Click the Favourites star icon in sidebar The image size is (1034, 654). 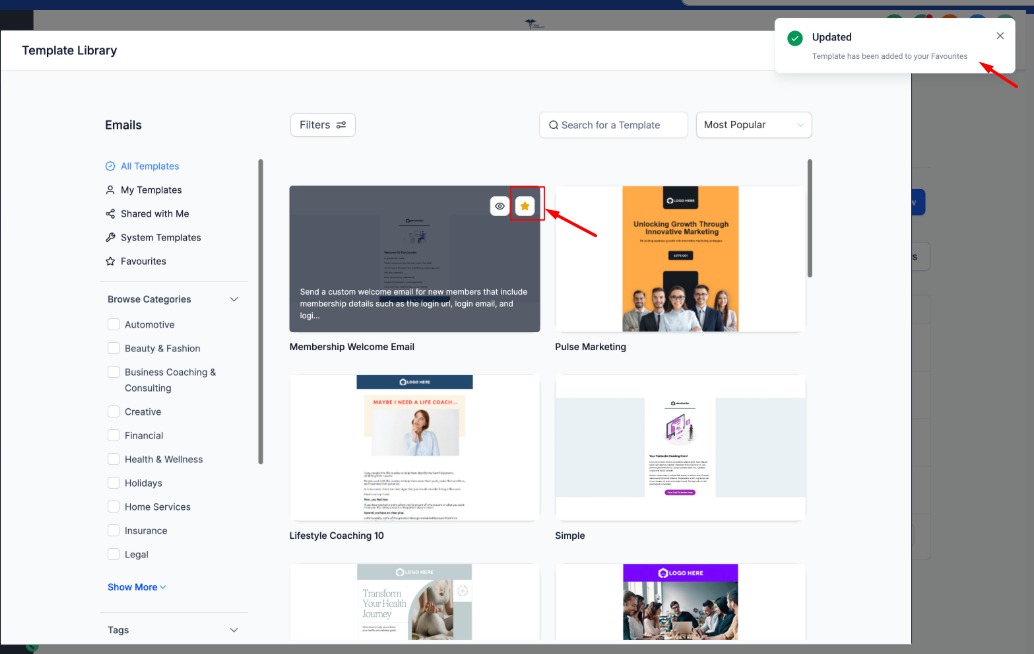click(110, 261)
